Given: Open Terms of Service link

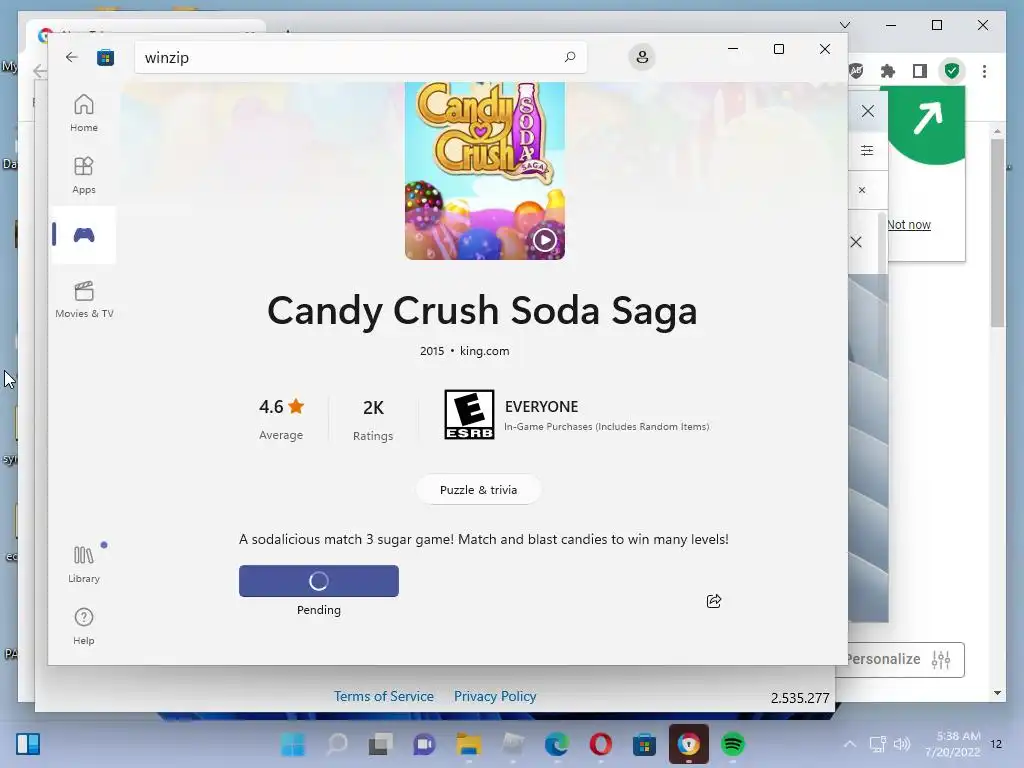Looking at the screenshot, I should tap(383, 696).
